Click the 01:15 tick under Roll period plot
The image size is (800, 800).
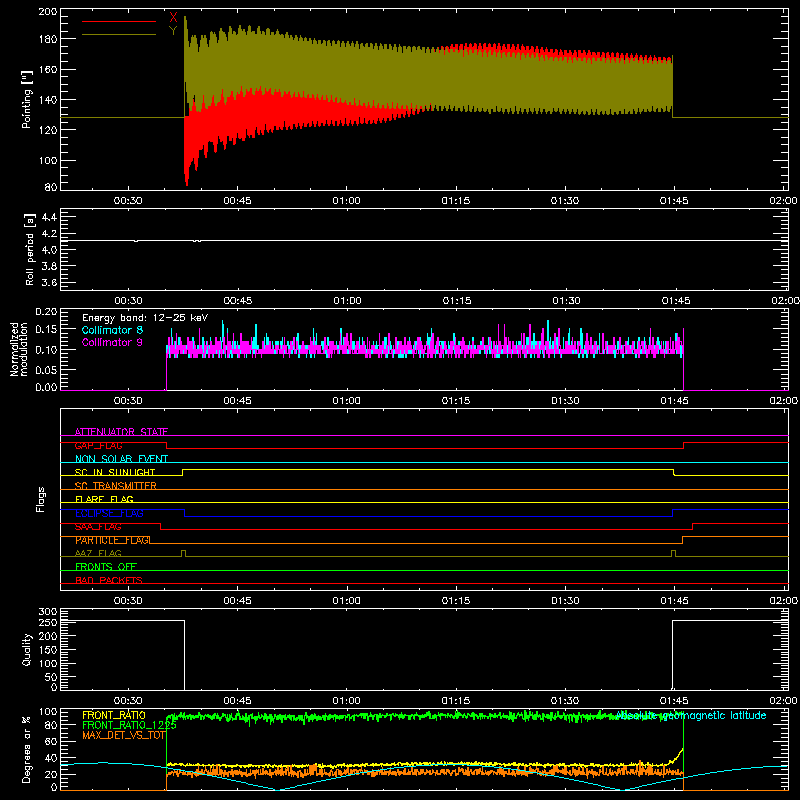click(456, 301)
